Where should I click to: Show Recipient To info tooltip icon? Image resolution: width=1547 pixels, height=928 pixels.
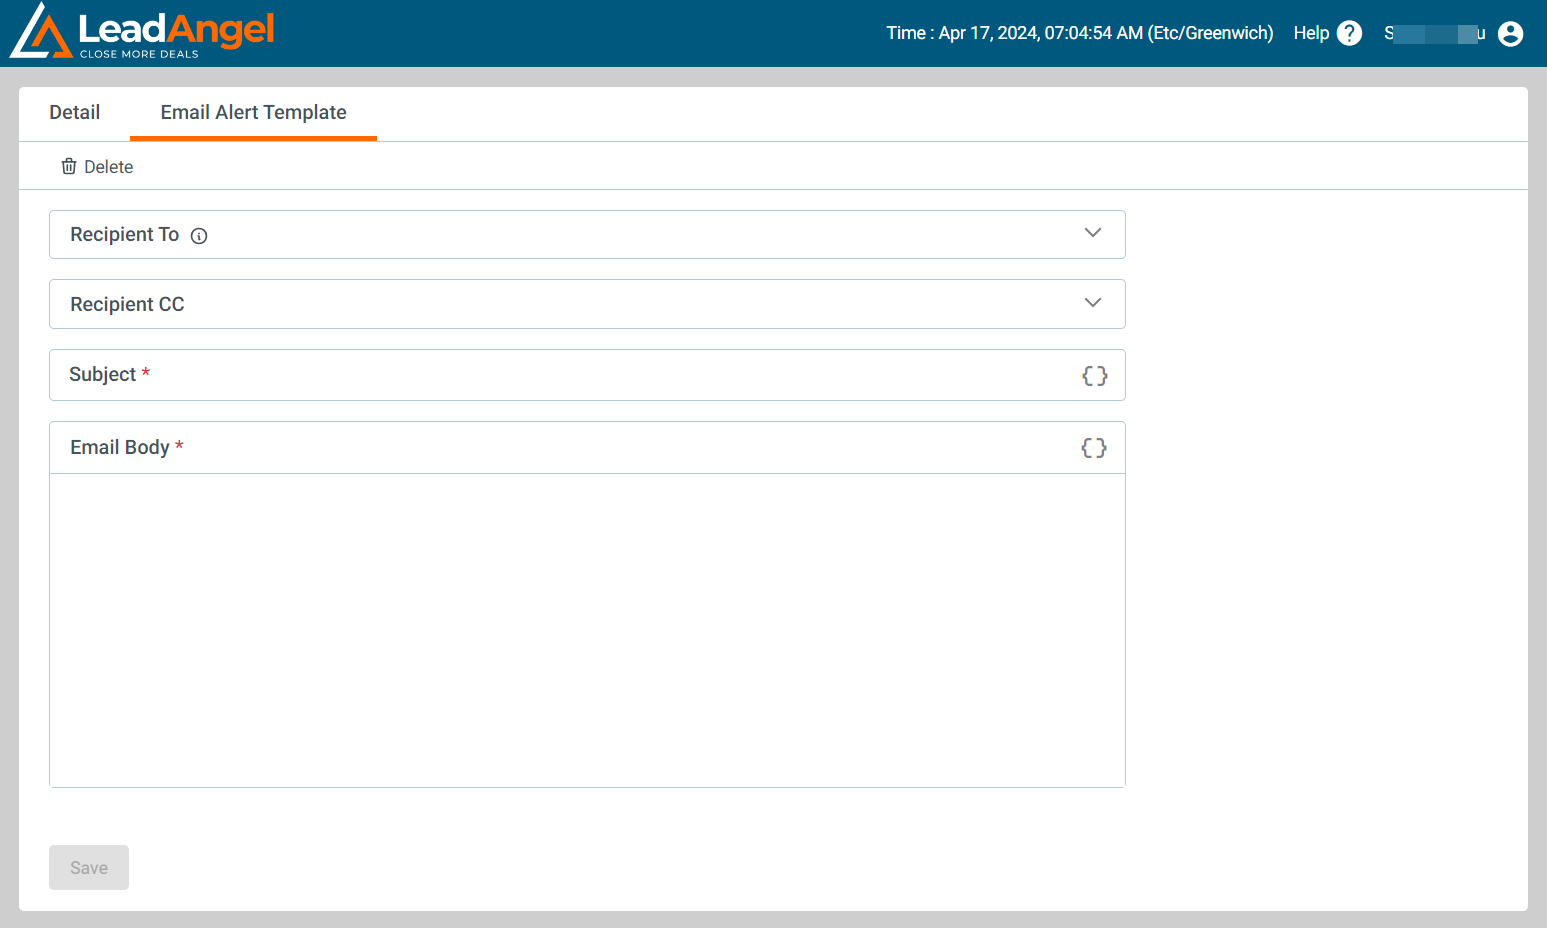(199, 236)
